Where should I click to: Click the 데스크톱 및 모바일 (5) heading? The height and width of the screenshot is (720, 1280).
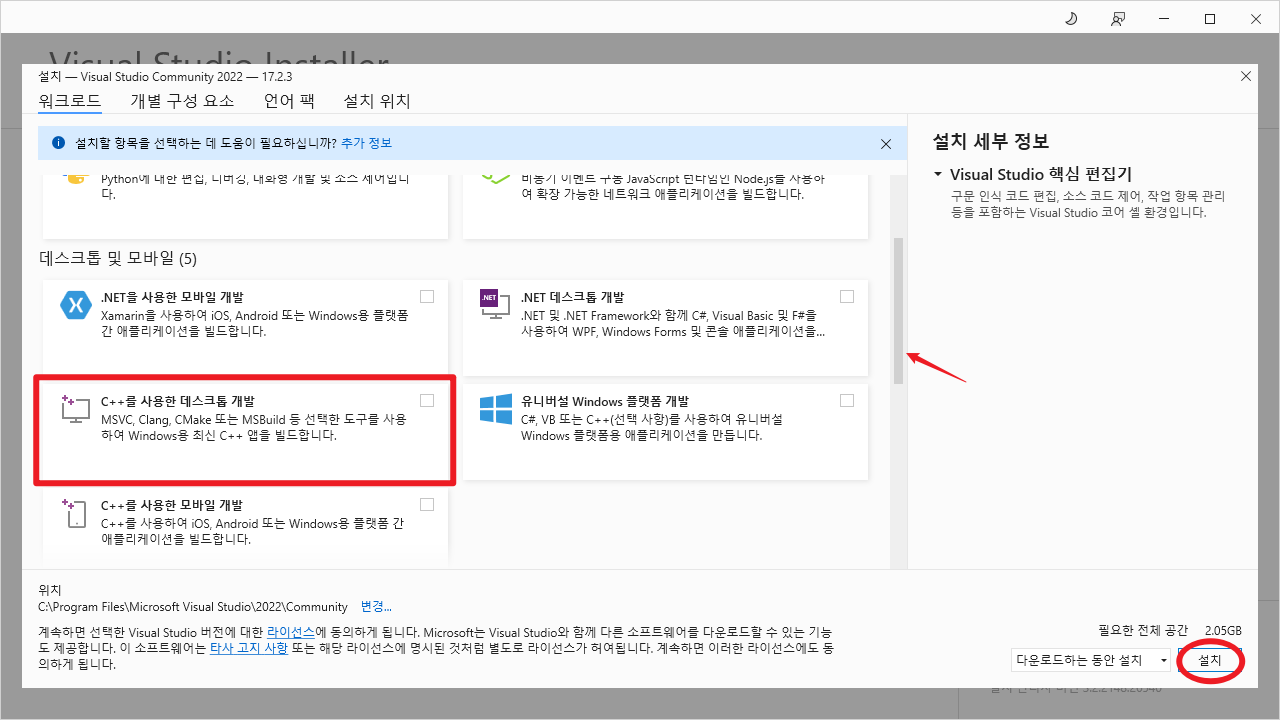118,259
